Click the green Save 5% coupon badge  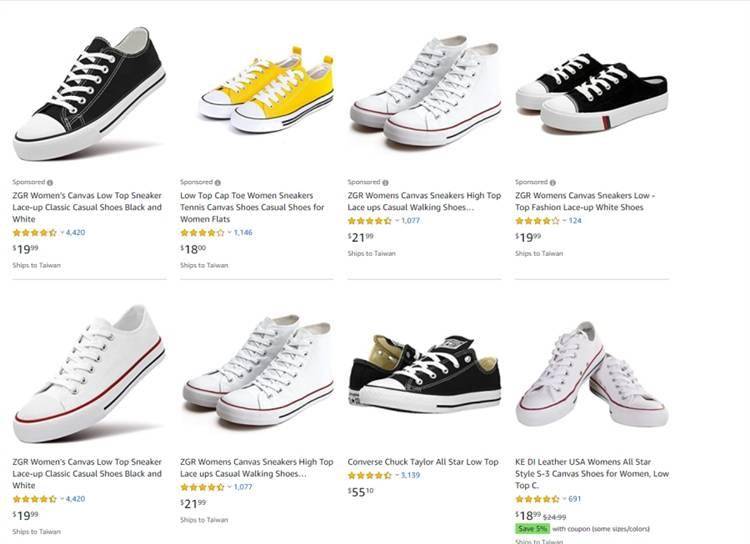(x=532, y=528)
